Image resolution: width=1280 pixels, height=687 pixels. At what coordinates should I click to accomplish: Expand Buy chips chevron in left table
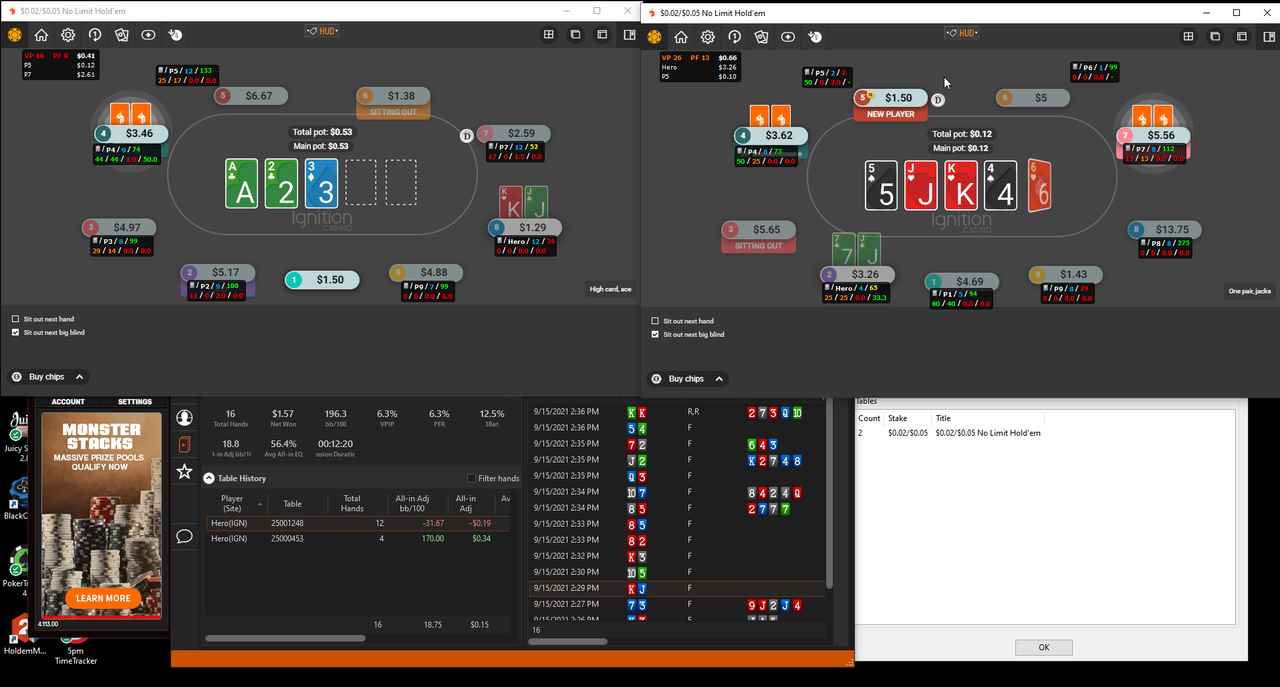(x=80, y=377)
